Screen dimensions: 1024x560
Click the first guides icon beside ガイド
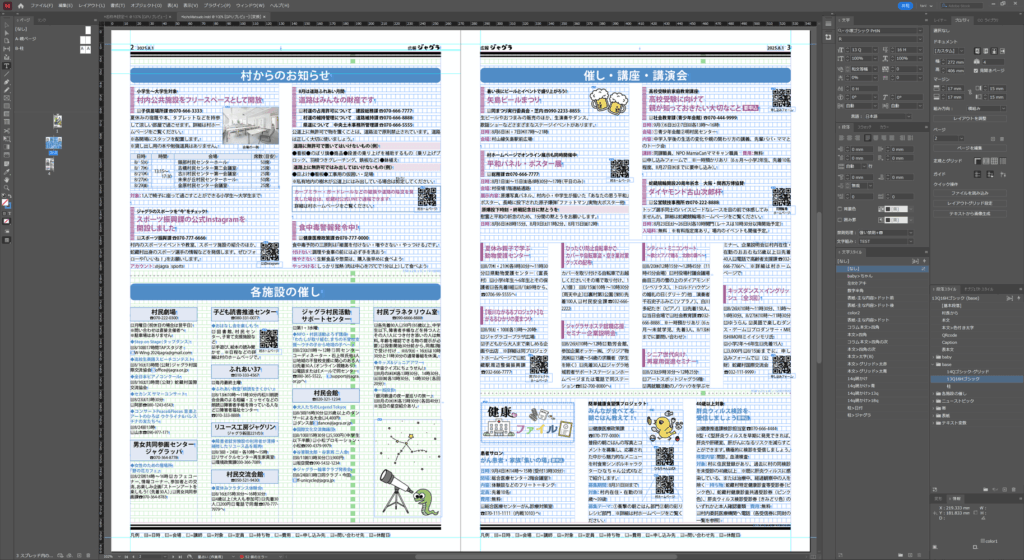click(978, 174)
